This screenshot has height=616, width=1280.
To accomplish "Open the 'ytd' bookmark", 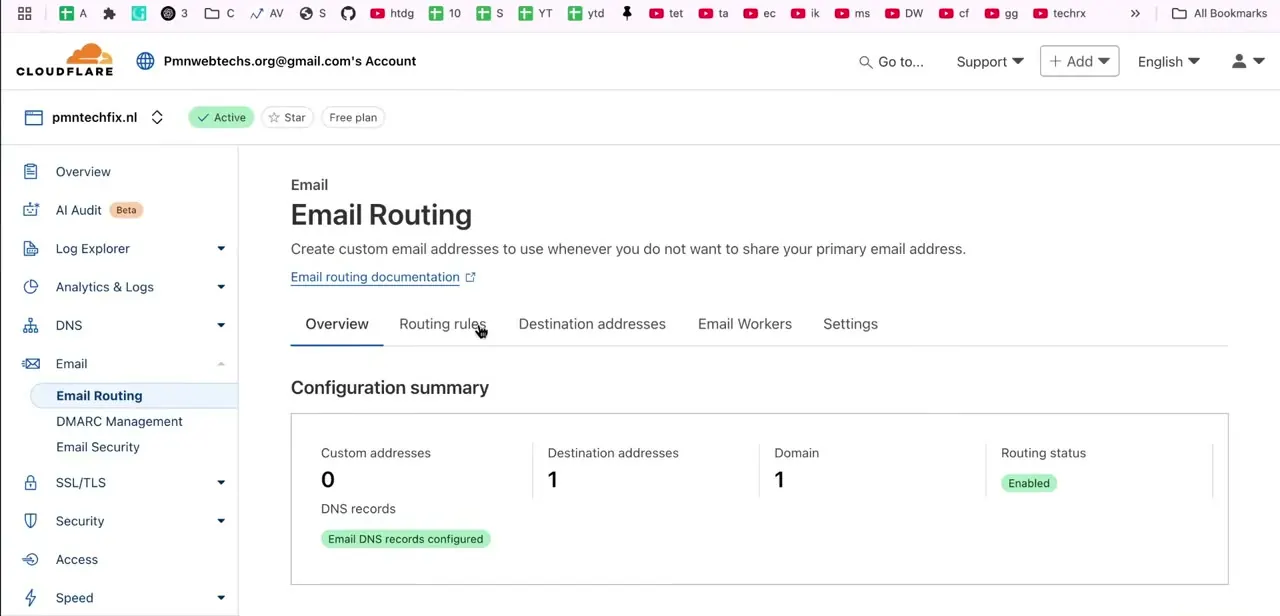I will click(586, 13).
